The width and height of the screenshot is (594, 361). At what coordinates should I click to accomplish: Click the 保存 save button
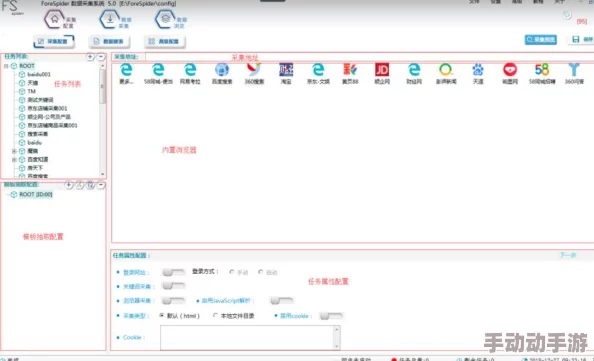point(582,39)
